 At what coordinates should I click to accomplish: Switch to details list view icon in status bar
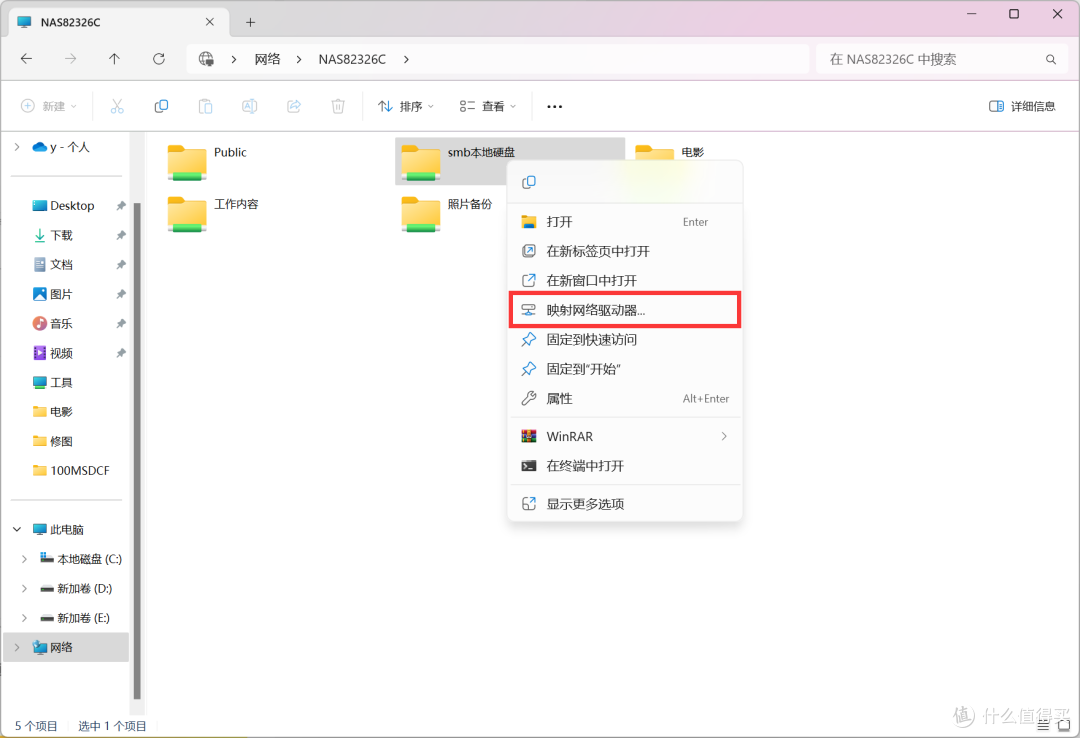tap(1043, 726)
